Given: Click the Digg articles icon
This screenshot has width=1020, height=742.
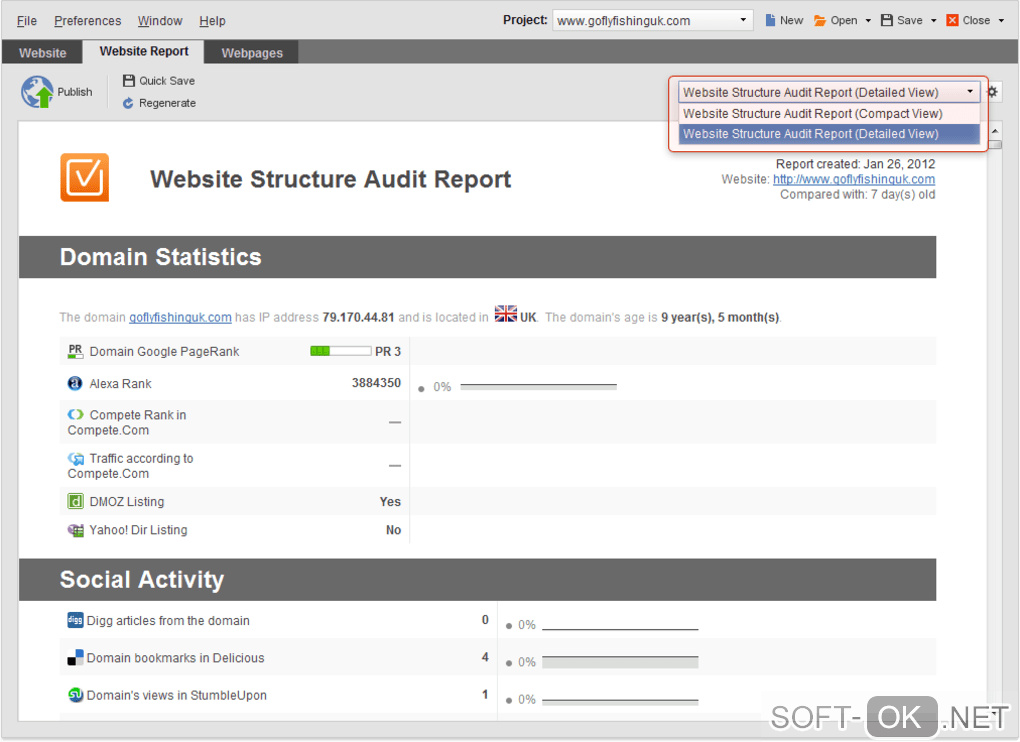Looking at the screenshot, I should (75, 620).
